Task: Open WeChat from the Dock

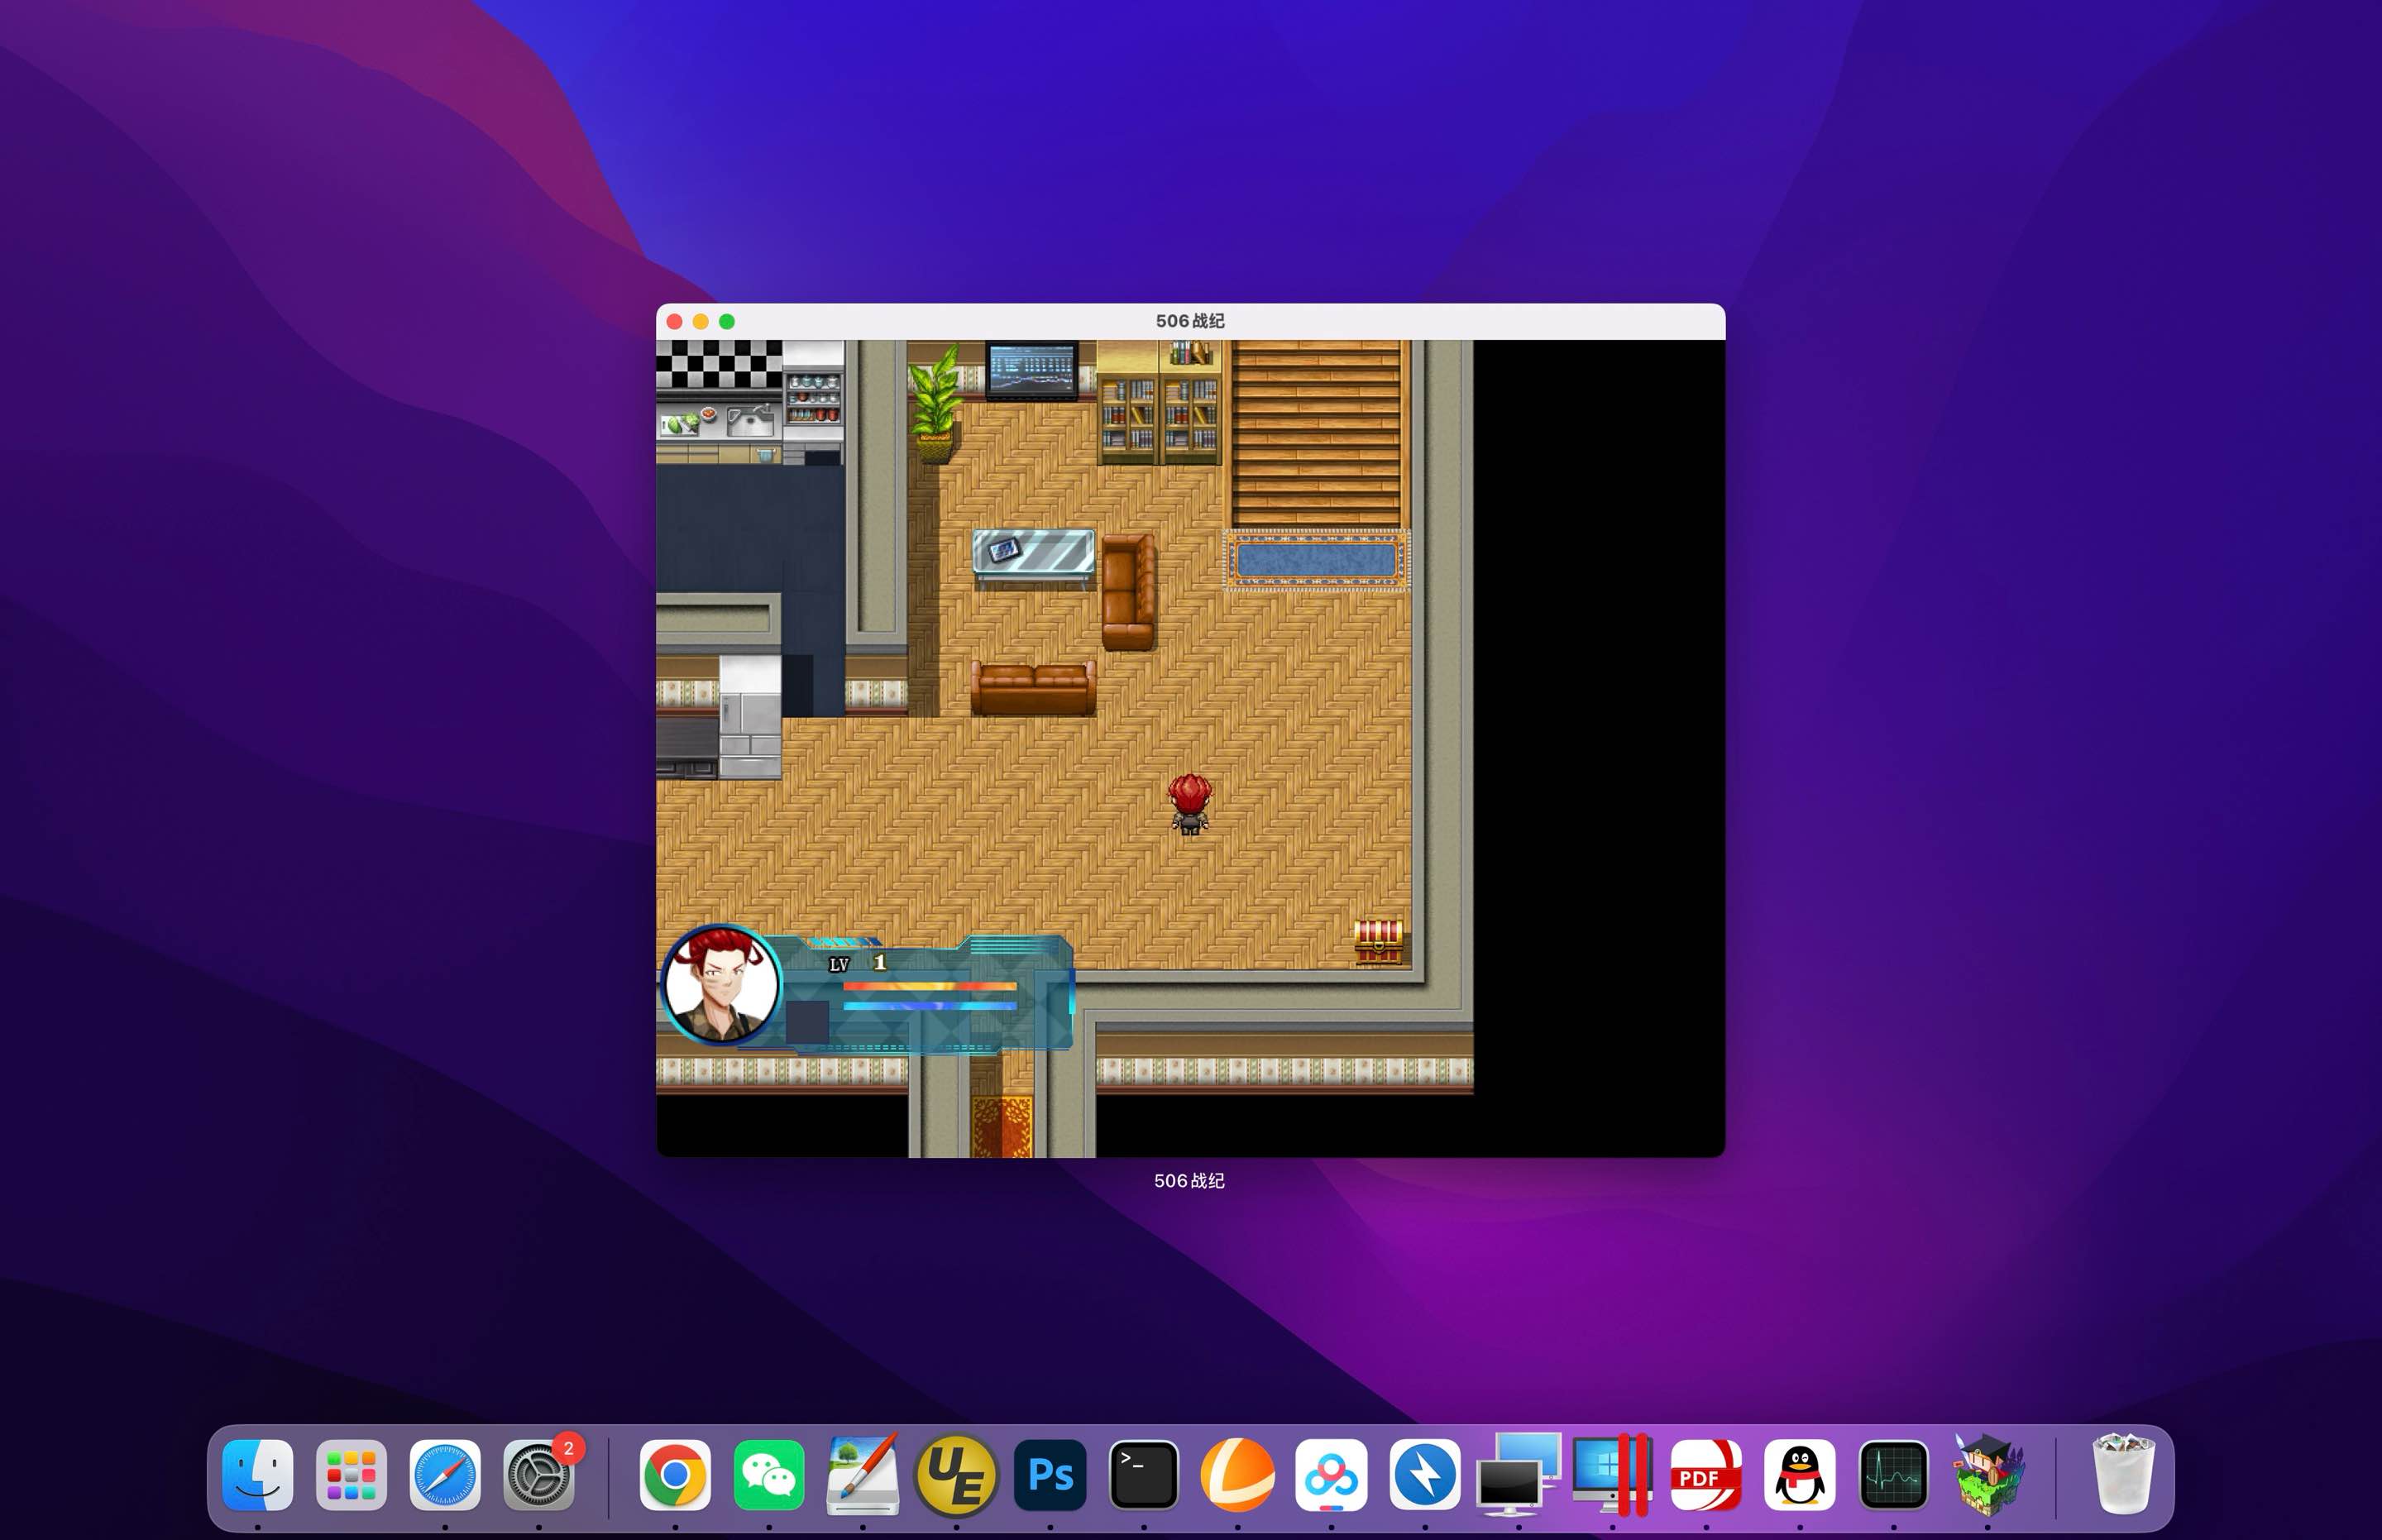Action: (771, 1473)
